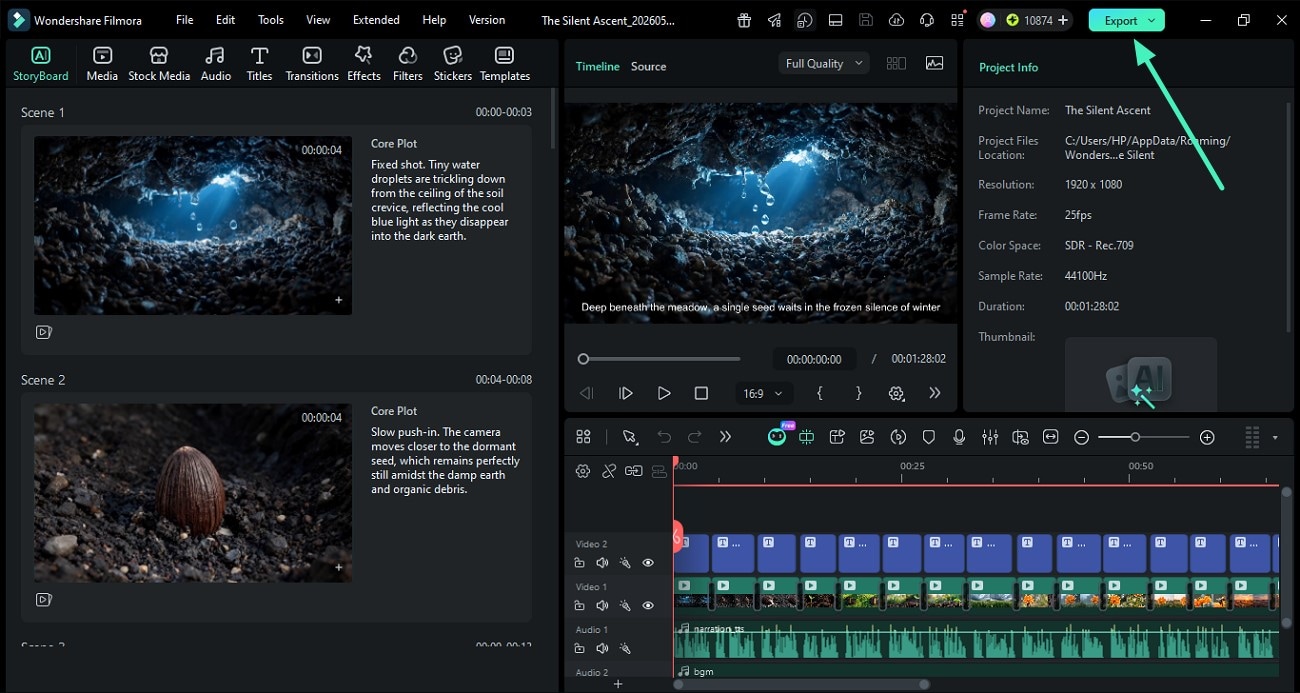This screenshot has width=1300, height=693.
Task: Click the preview progress slider handle
Action: pyautogui.click(x=583, y=359)
